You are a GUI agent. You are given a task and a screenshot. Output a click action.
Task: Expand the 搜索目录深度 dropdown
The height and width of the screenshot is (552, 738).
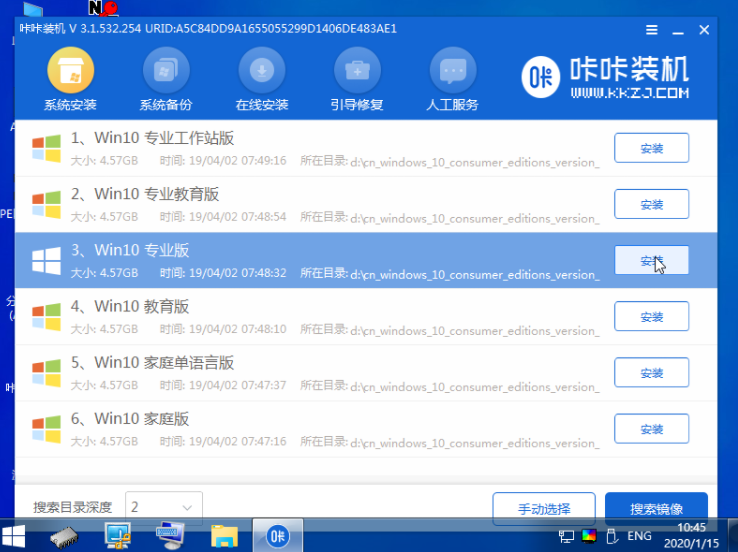pos(164,507)
